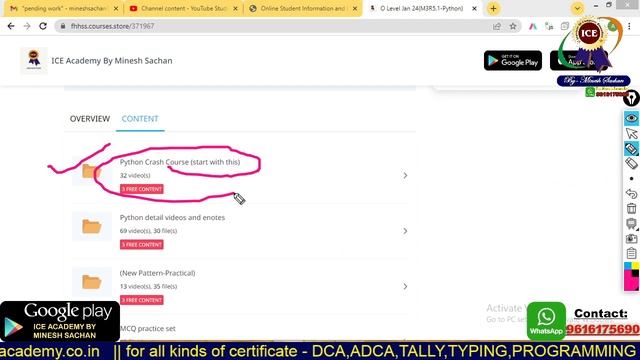The height and width of the screenshot is (360, 640).
Task: Go back to the previous page
Action: pyautogui.click(x=11, y=26)
